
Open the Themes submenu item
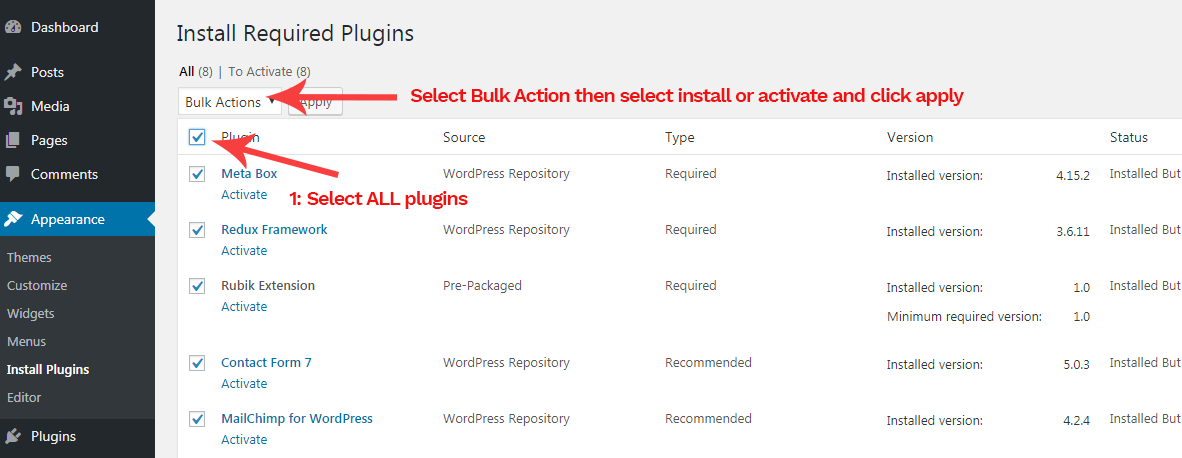(29, 258)
